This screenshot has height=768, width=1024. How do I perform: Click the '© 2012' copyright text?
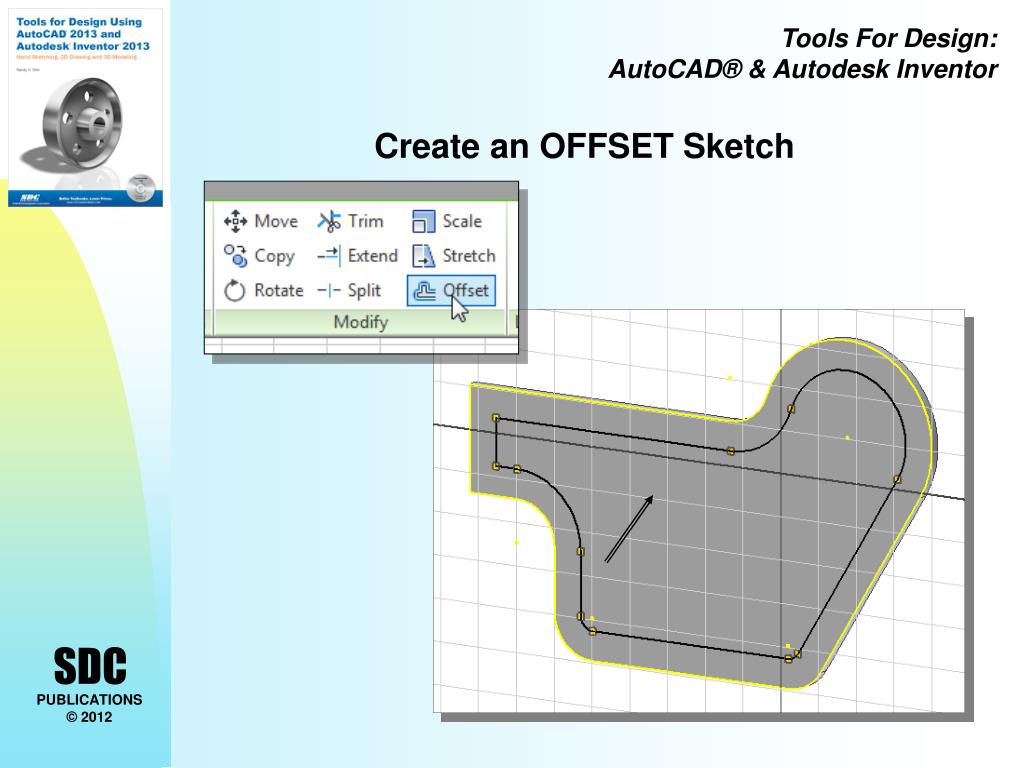click(x=89, y=717)
